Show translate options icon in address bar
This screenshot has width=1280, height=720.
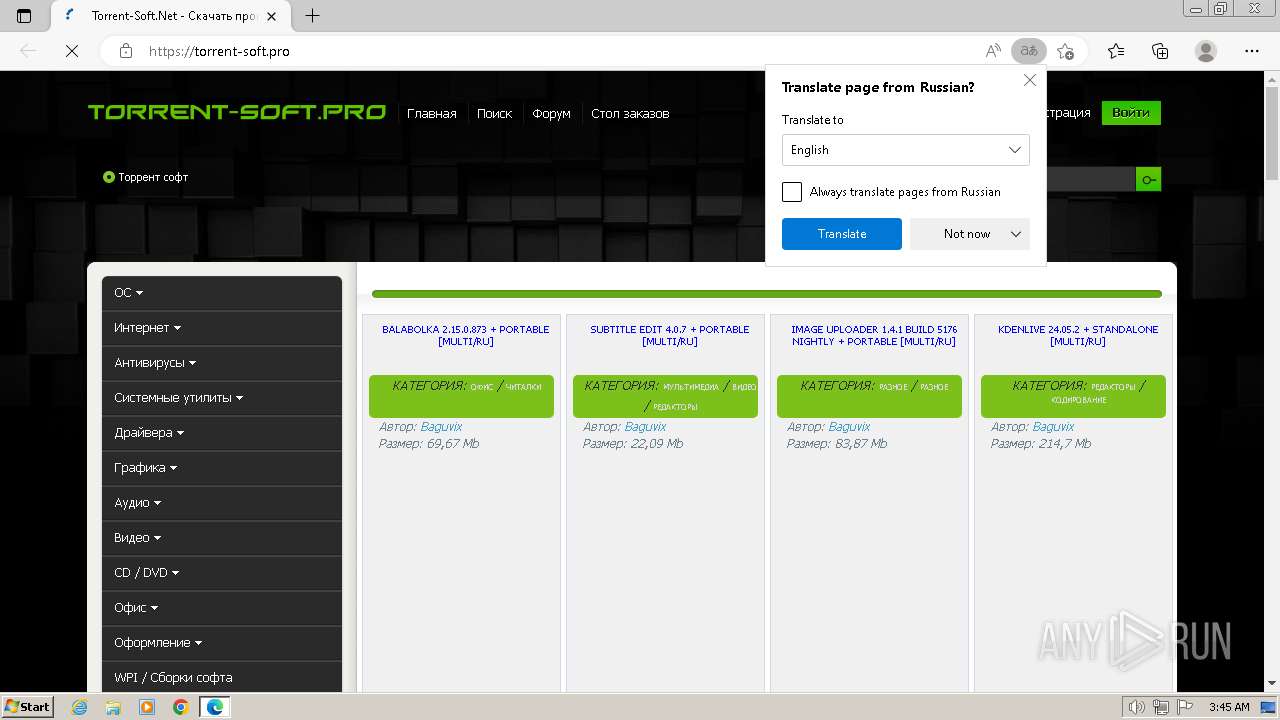click(1028, 51)
